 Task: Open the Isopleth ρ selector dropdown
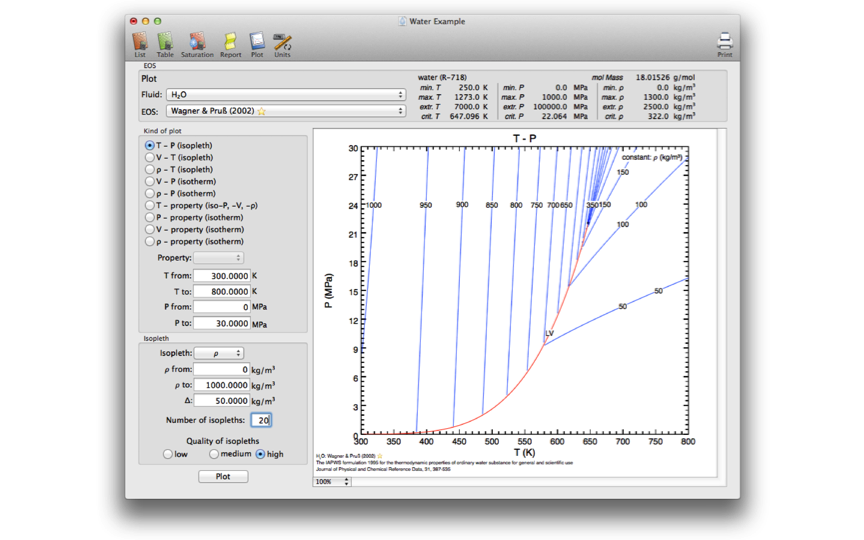click(x=219, y=353)
